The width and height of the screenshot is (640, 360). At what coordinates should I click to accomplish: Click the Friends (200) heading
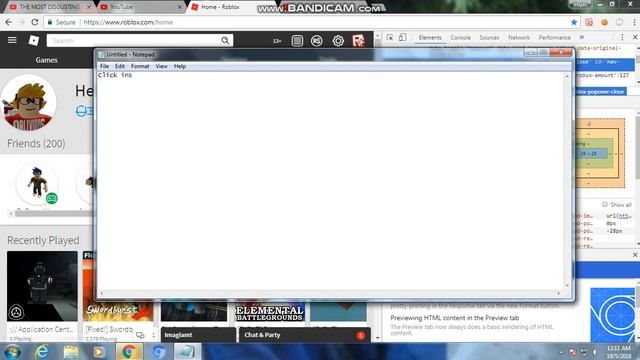tap(36, 144)
